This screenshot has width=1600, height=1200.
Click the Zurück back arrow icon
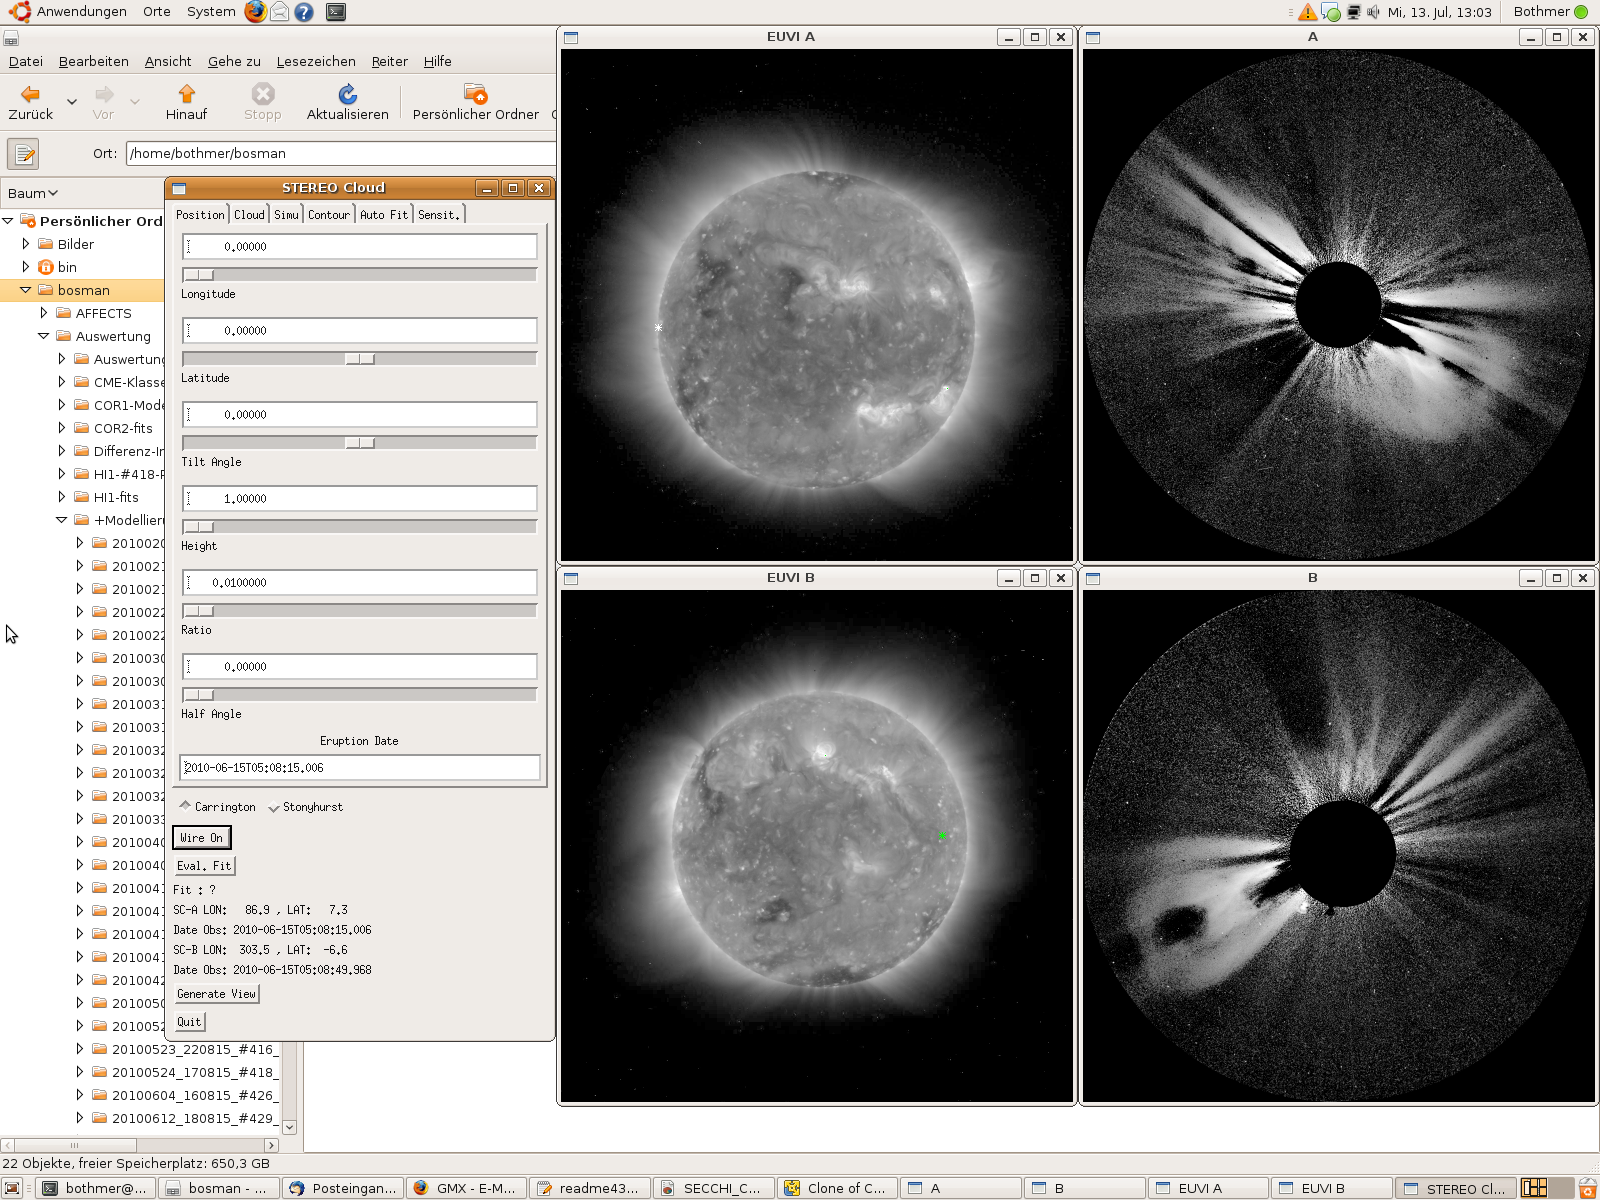point(30,94)
